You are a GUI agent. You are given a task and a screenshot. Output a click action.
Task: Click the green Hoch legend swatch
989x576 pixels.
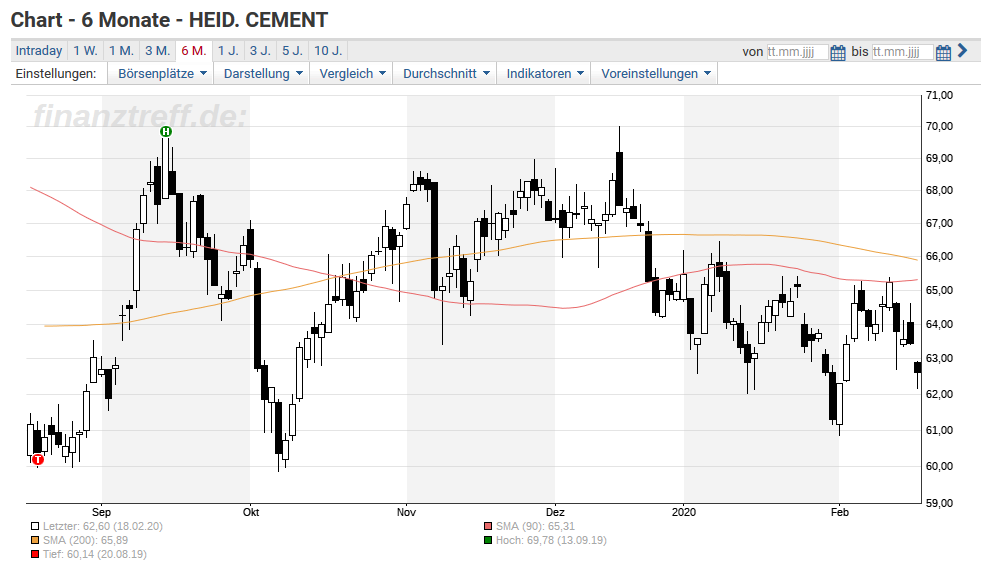tap(488, 540)
